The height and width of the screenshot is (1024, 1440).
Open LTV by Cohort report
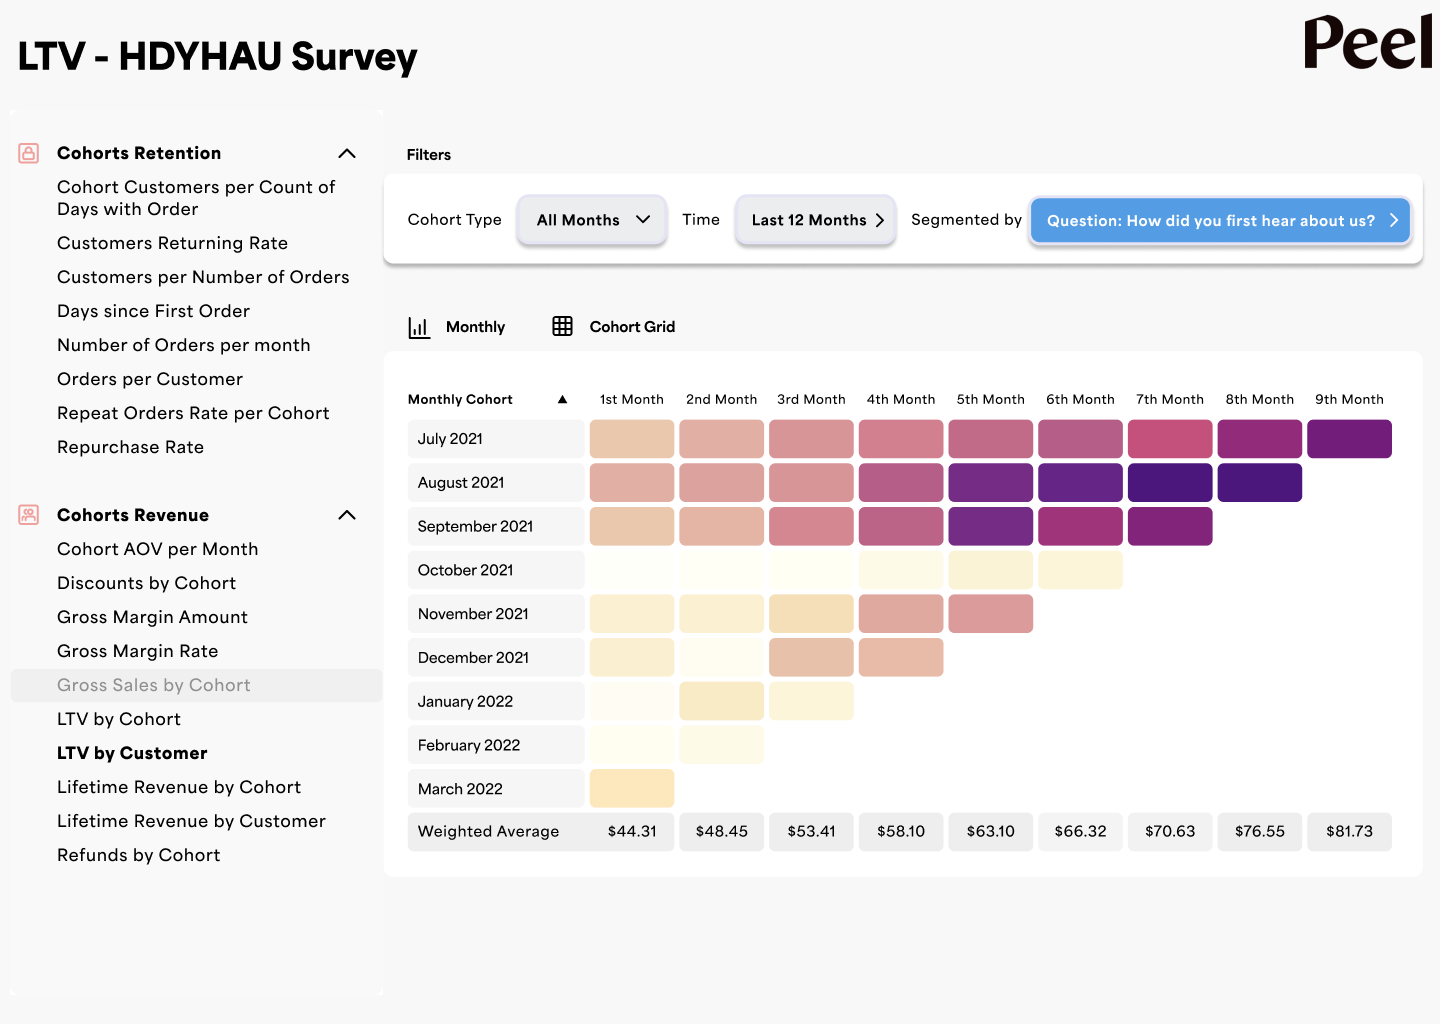tap(119, 719)
